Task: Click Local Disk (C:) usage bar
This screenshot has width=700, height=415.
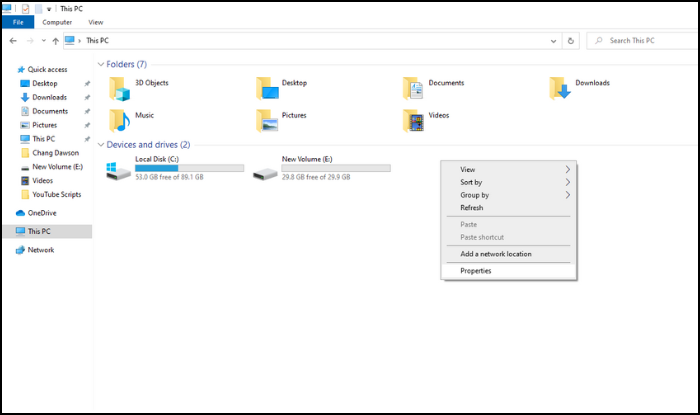Action: [189, 168]
